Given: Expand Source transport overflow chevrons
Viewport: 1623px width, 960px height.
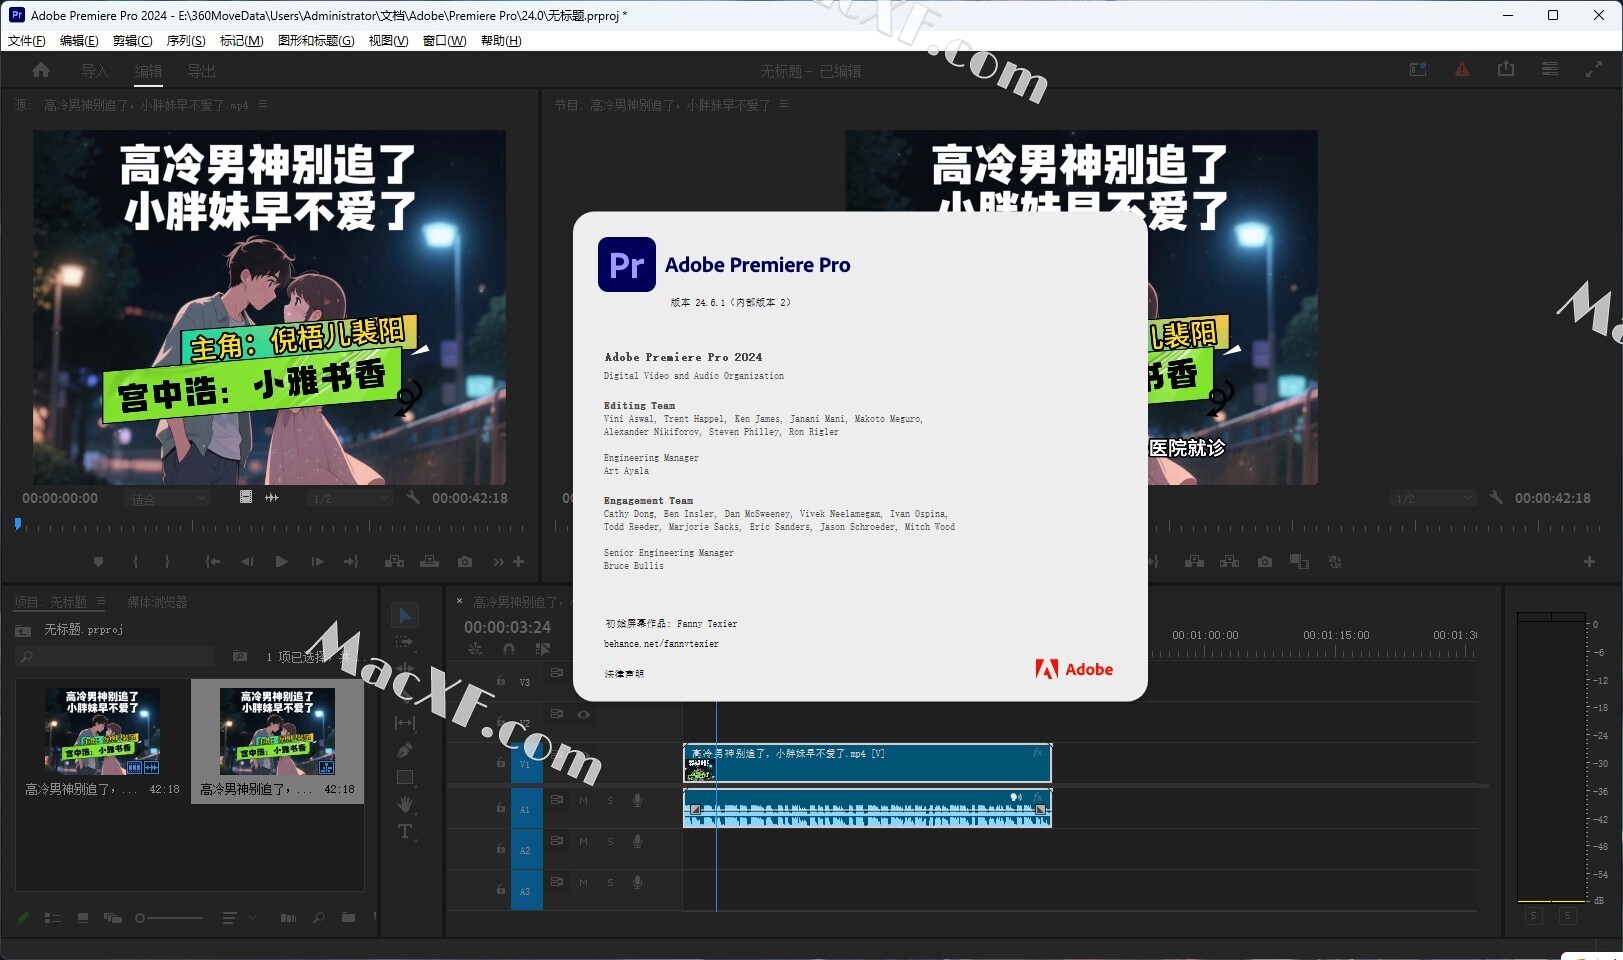Looking at the screenshot, I should 498,562.
